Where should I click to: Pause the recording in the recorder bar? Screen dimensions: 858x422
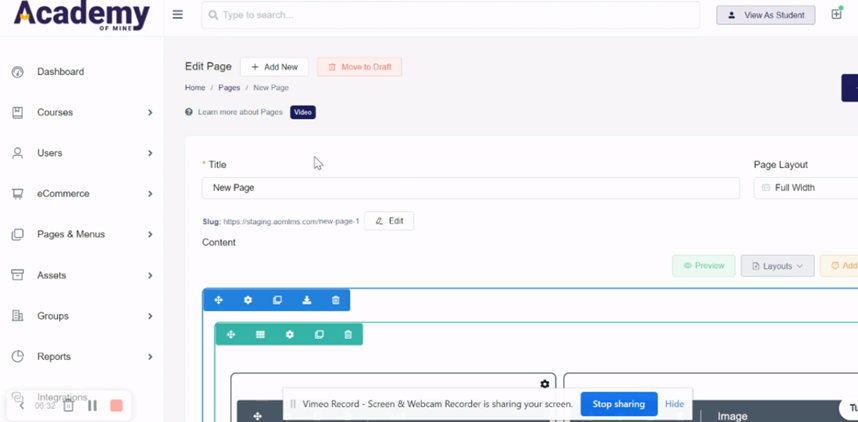click(x=92, y=406)
